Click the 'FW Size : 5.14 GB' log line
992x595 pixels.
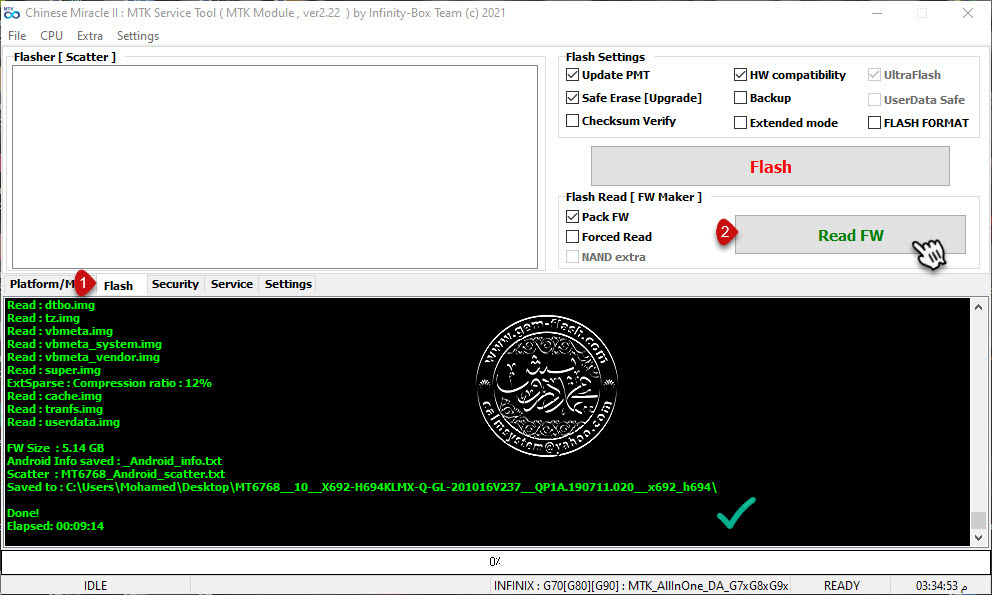55,448
